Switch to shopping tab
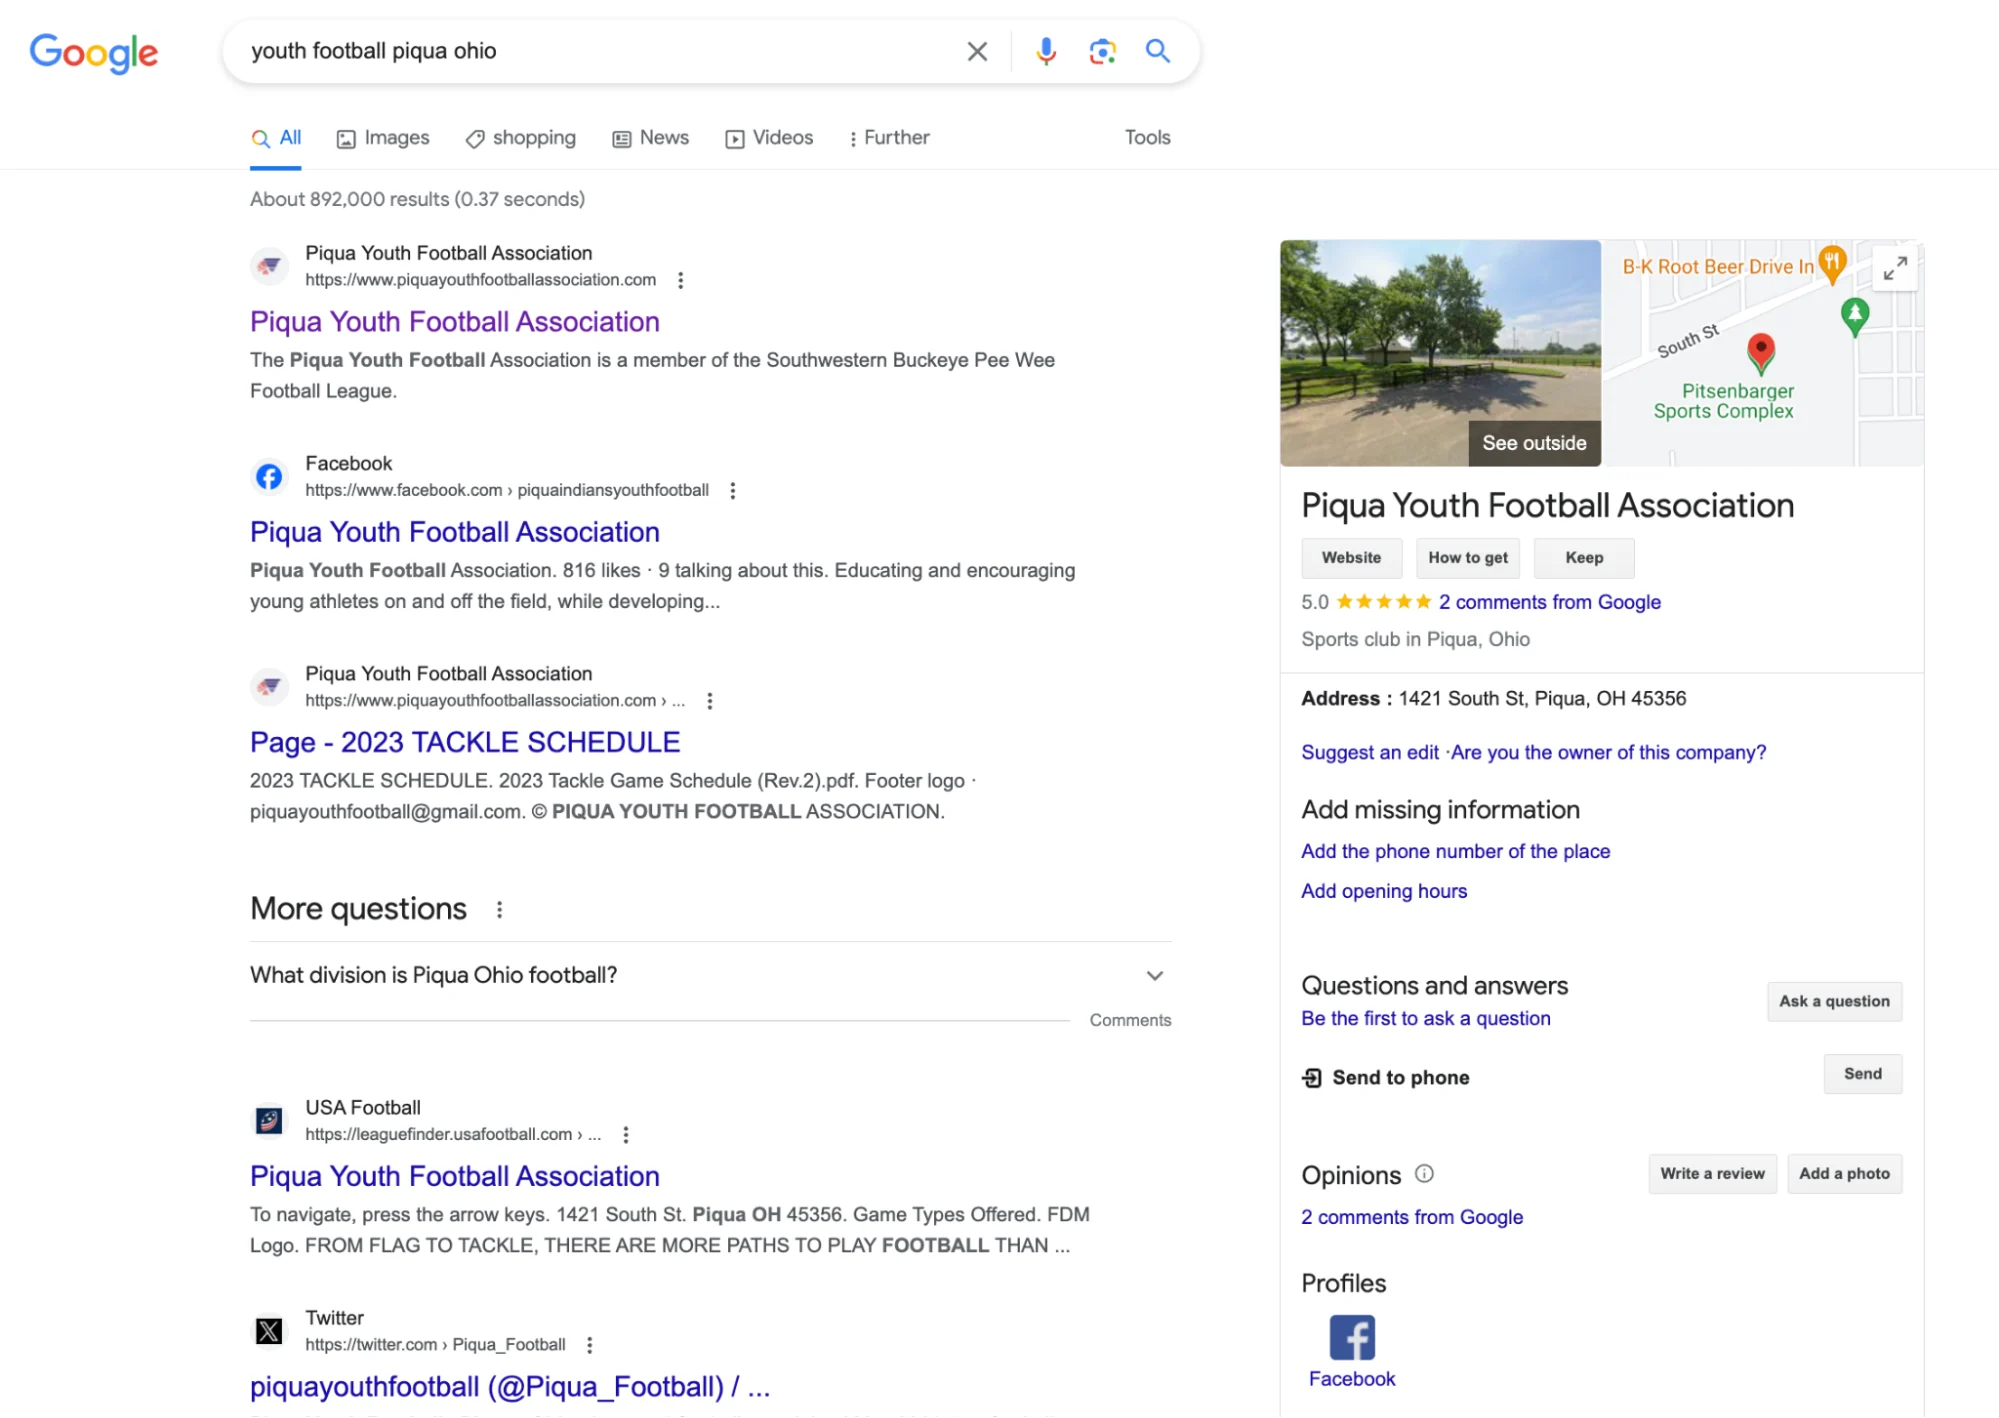This screenshot has width=1999, height=1418. [x=521, y=138]
